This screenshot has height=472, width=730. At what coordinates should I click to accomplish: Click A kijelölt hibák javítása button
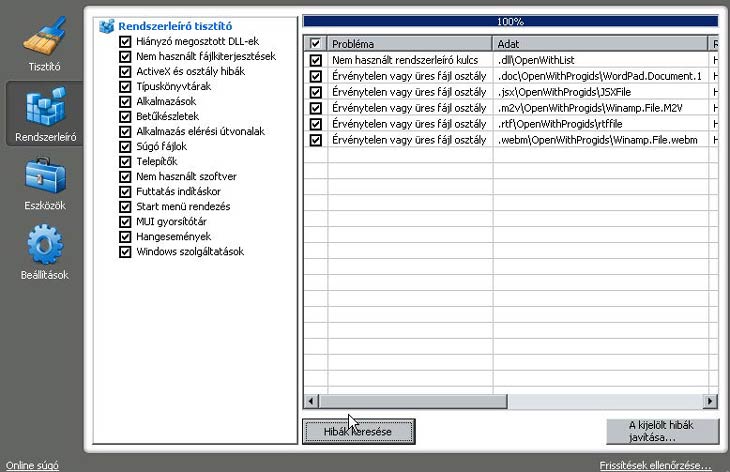click(662, 431)
